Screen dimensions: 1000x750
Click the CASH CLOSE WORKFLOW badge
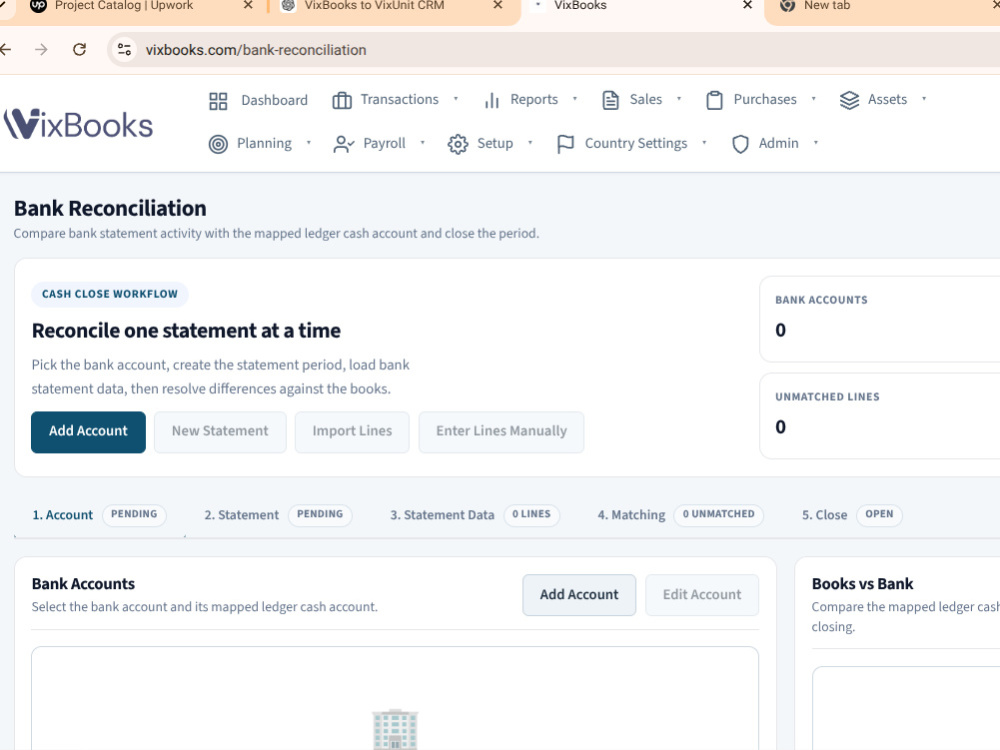[110, 294]
